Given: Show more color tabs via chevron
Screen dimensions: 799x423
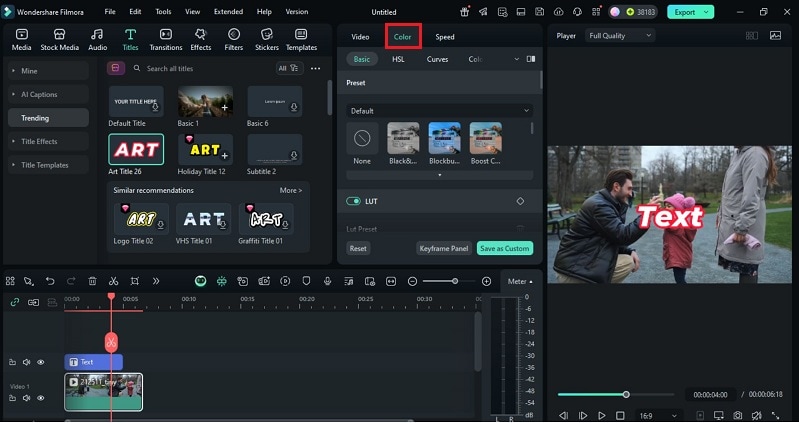Looking at the screenshot, I should coord(517,59).
